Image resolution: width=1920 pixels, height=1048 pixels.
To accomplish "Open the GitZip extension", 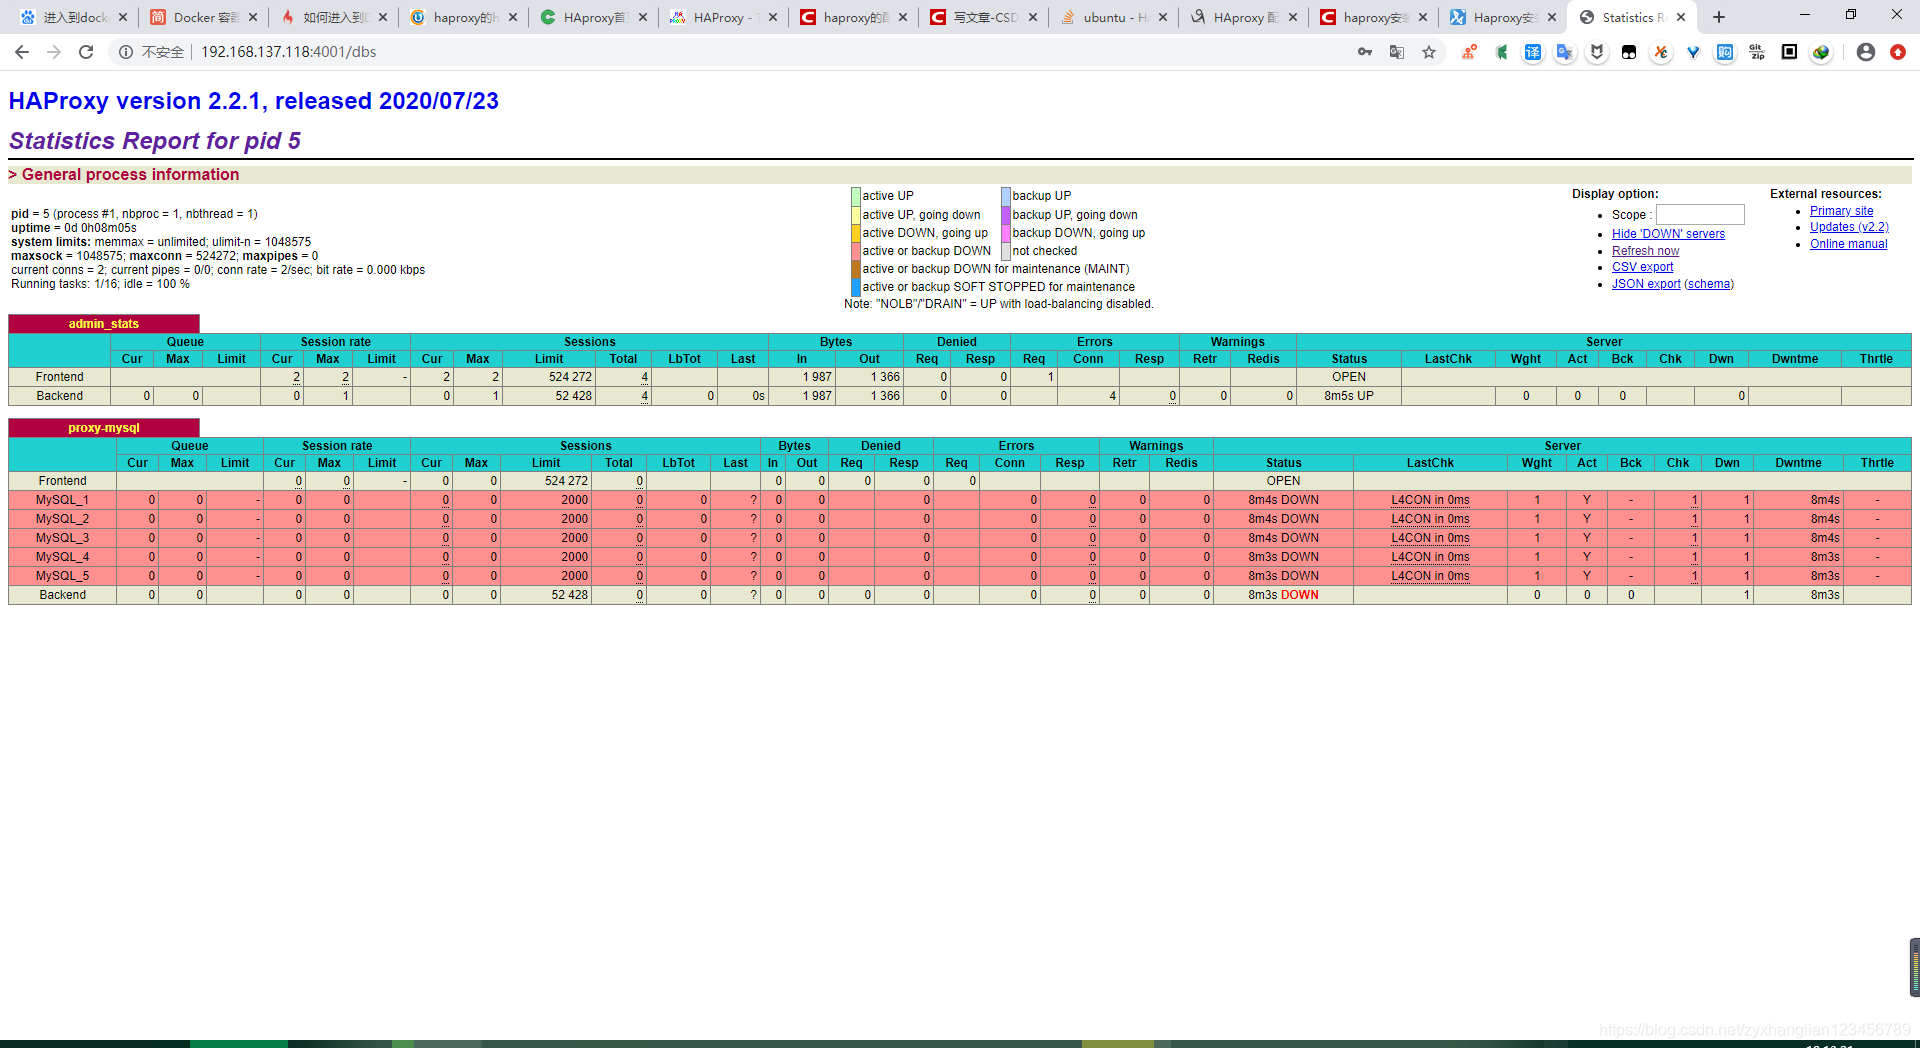I will coord(1757,52).
